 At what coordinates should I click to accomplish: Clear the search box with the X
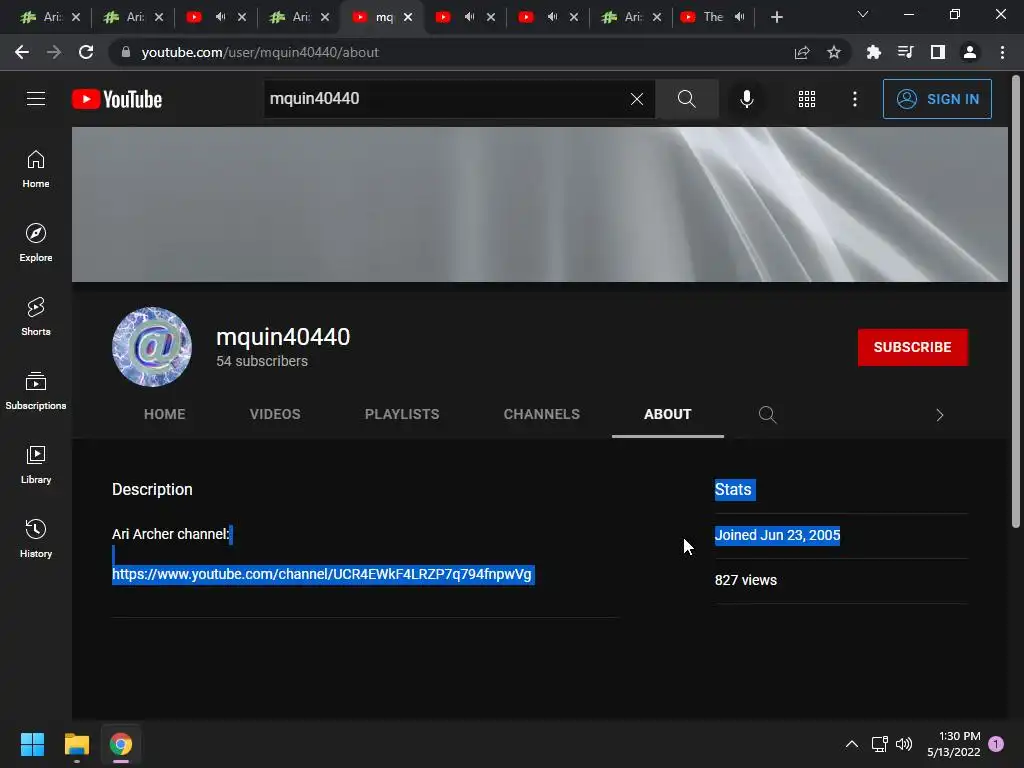coord(637,99)
